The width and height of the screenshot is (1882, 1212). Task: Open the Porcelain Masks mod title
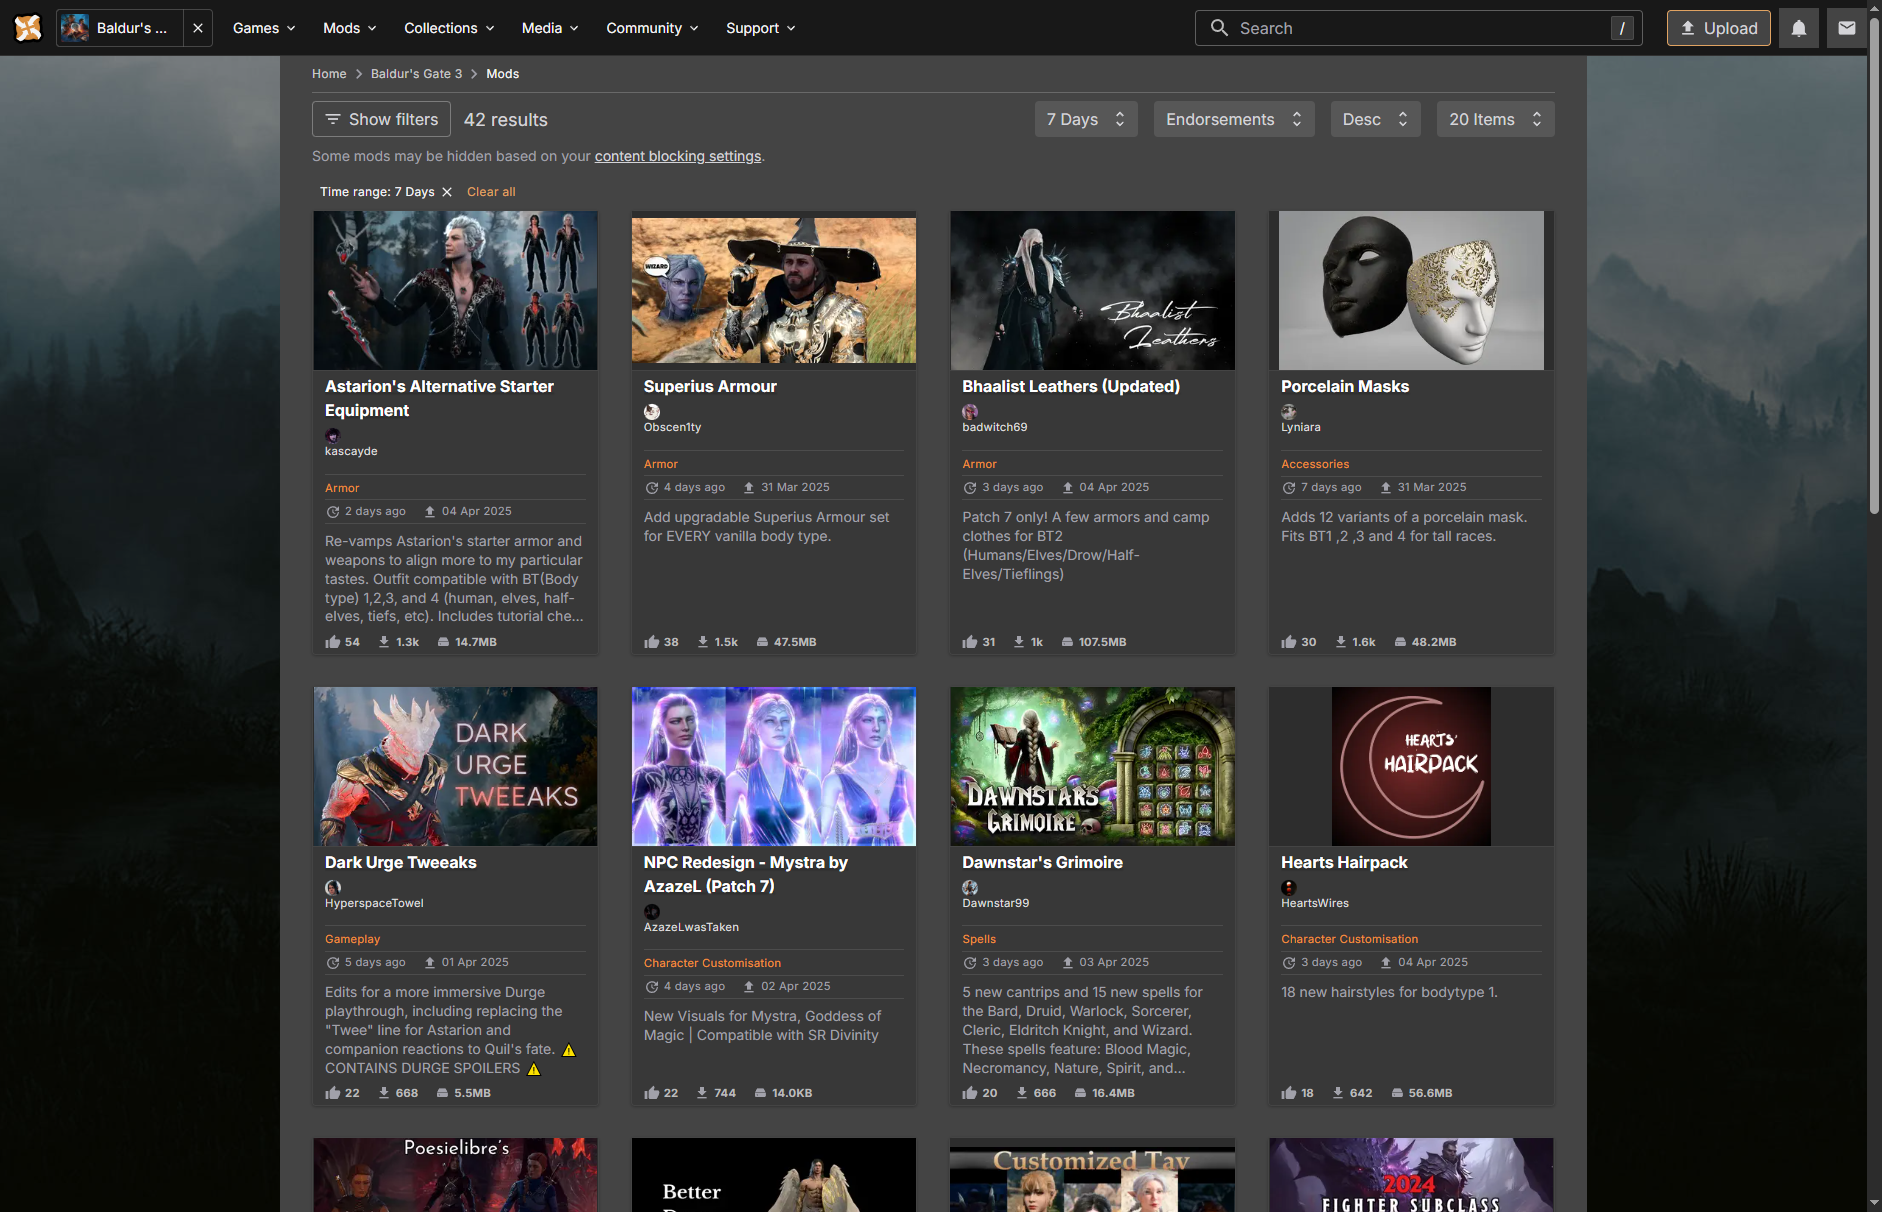tap(1345, 386)
